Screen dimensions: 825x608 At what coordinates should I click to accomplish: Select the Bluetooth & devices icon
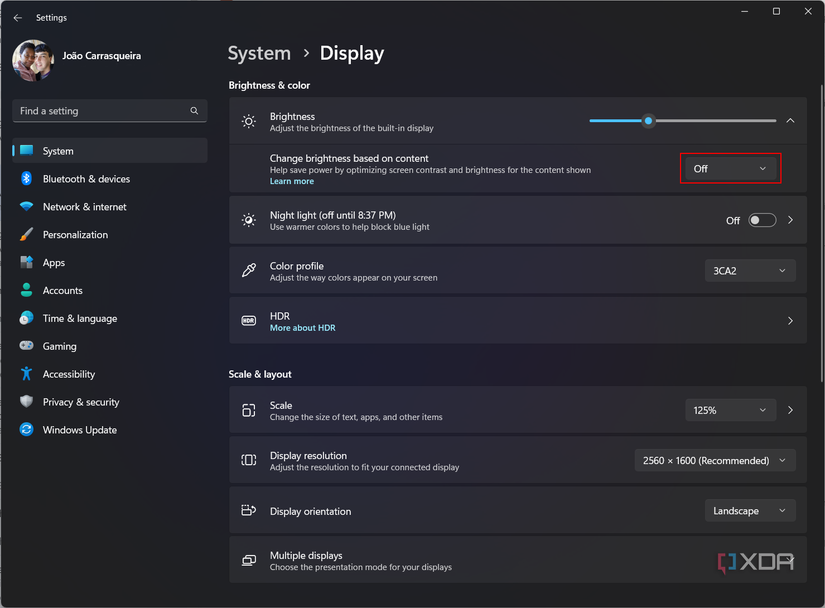coord(26,179)
